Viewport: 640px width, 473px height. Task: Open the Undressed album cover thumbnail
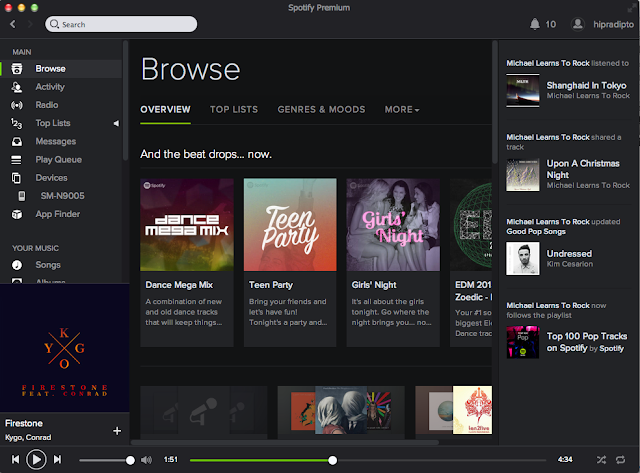tap(523, 259)
